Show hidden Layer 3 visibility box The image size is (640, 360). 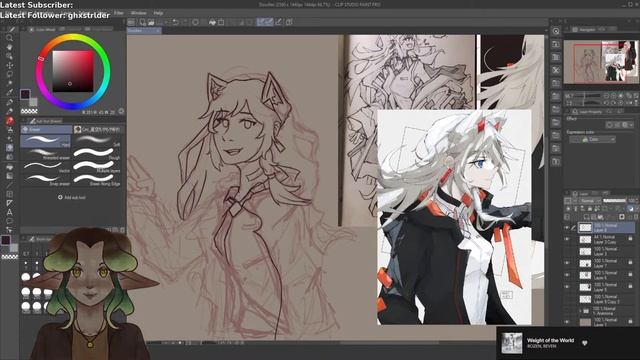point(567,251)
